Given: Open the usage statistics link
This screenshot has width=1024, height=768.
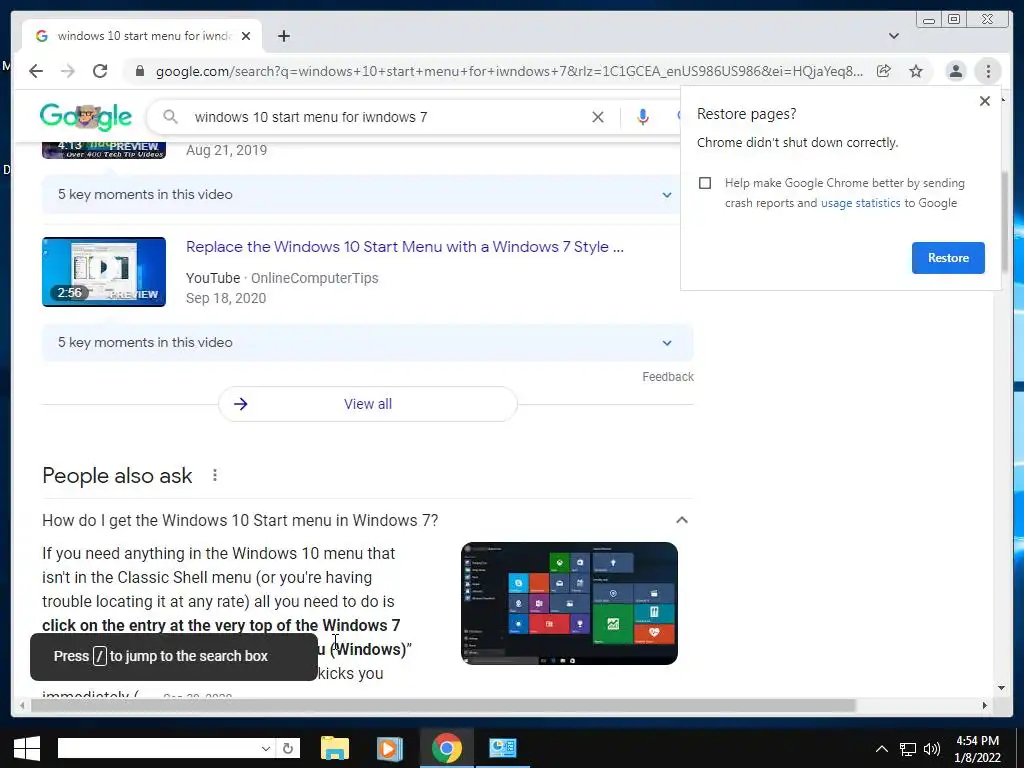Looking at the screenshot, I should [x=860, y=203].
